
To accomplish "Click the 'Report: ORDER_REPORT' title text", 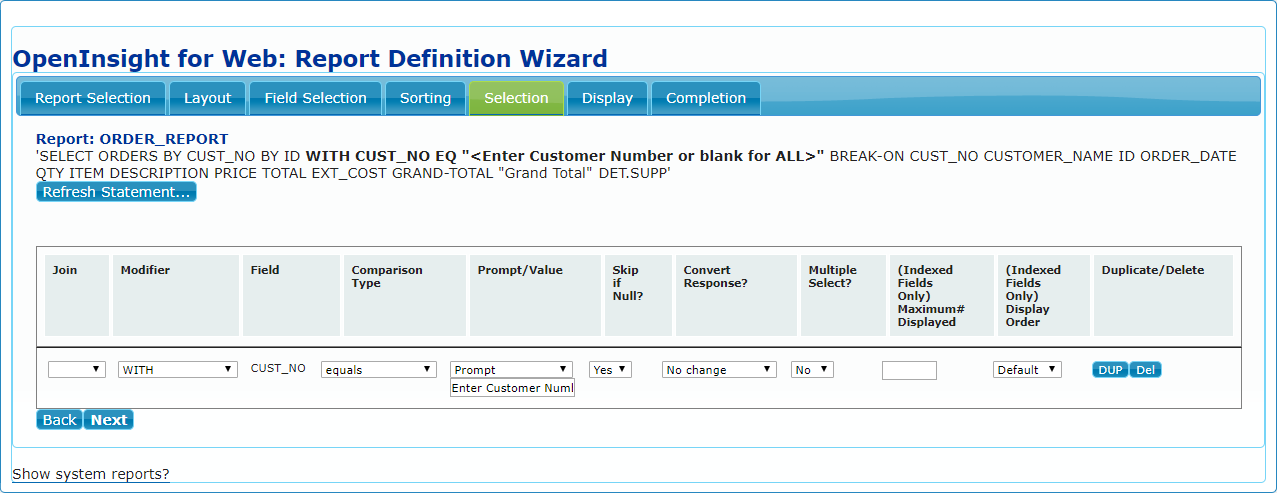I will pyautogui.click(x=132, y=139).
